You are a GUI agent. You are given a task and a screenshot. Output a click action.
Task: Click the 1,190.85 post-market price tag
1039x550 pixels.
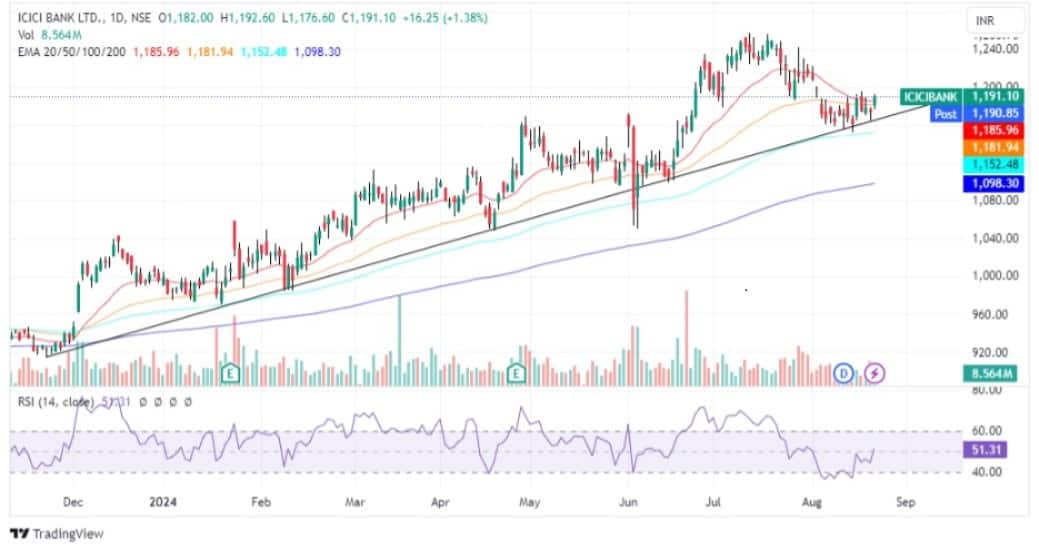[993, 114]
